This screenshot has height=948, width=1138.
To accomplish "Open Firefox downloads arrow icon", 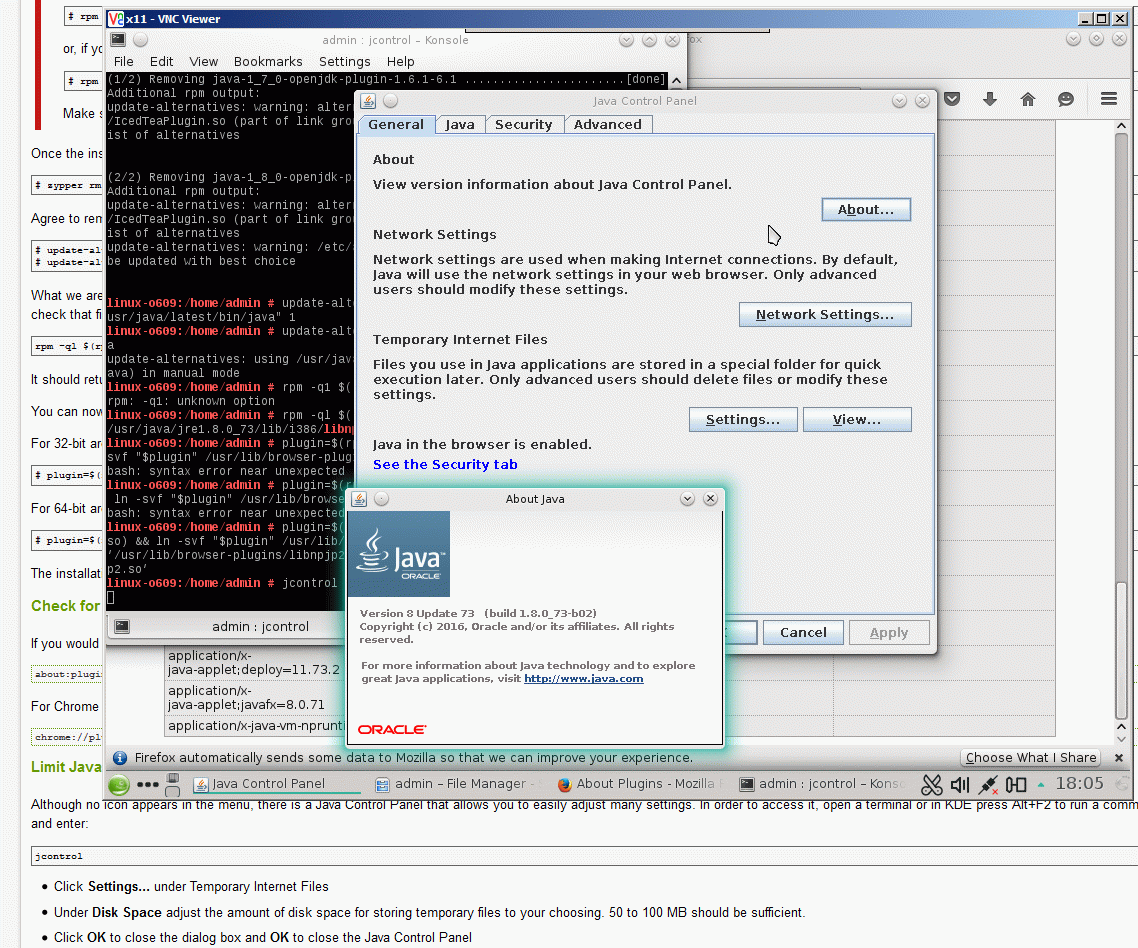I will pos(990,99).
